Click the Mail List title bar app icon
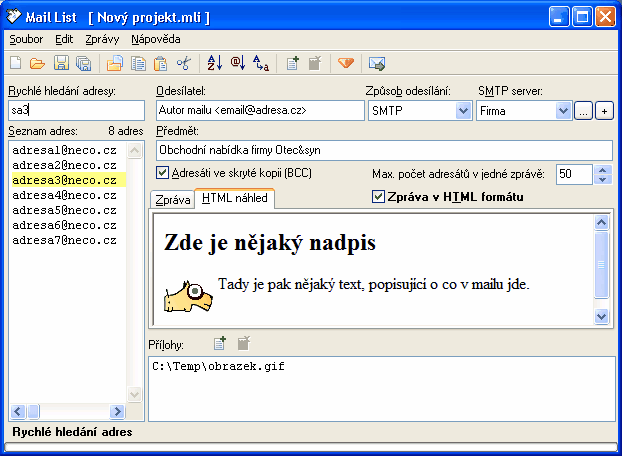 click(13, 16)
